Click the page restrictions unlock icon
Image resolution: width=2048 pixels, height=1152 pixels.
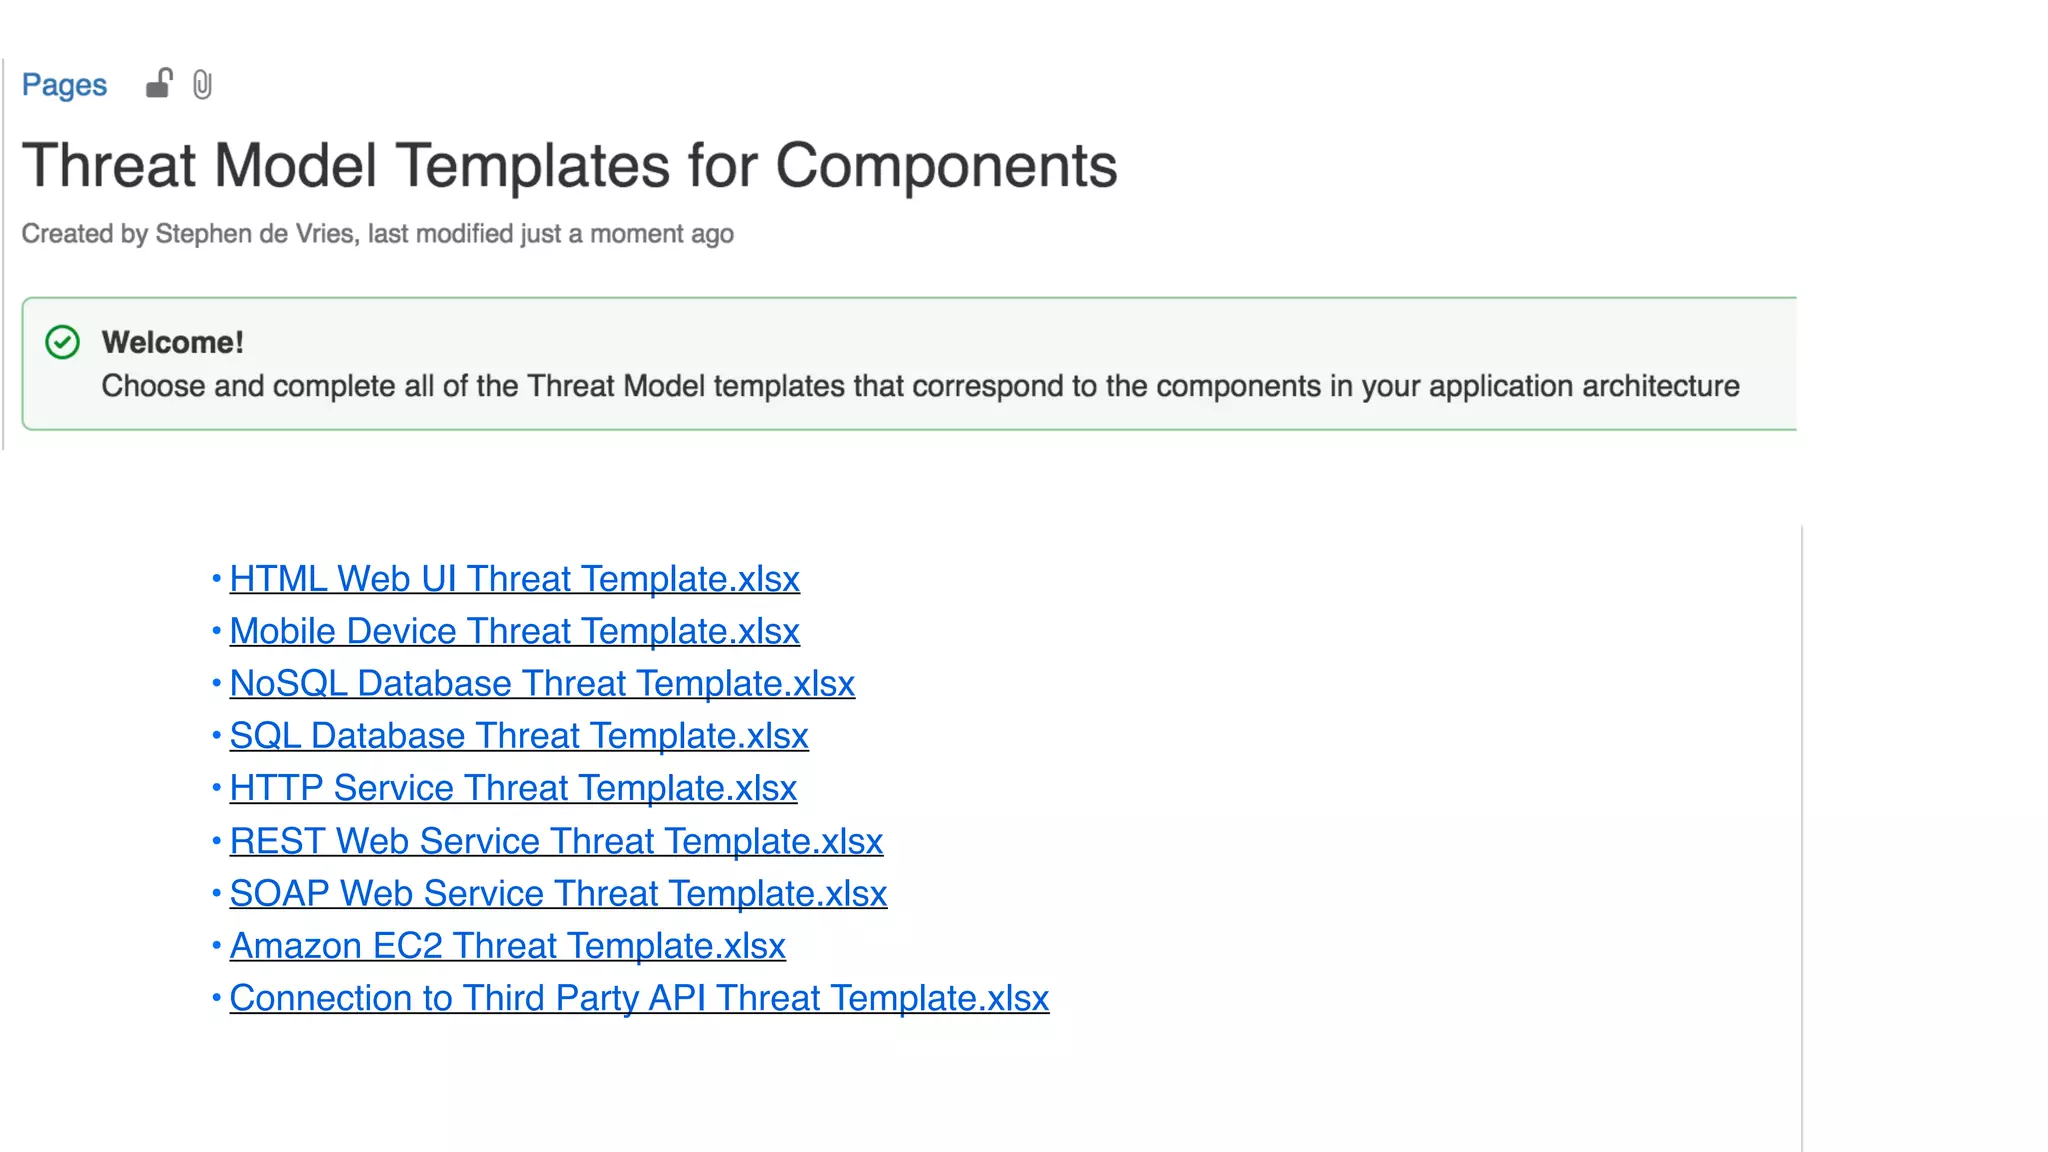click(x=159, y=84)
